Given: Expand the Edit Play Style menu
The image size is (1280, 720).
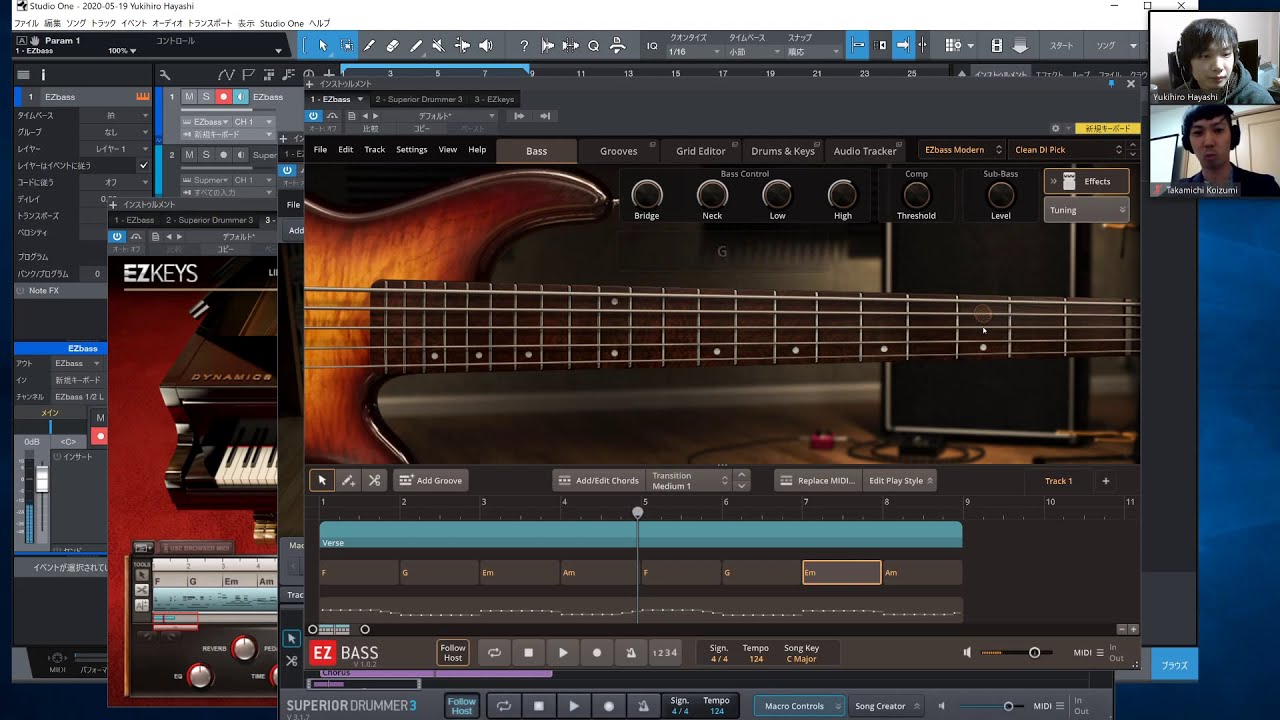Looking at the screenshot, I should 900,481.
